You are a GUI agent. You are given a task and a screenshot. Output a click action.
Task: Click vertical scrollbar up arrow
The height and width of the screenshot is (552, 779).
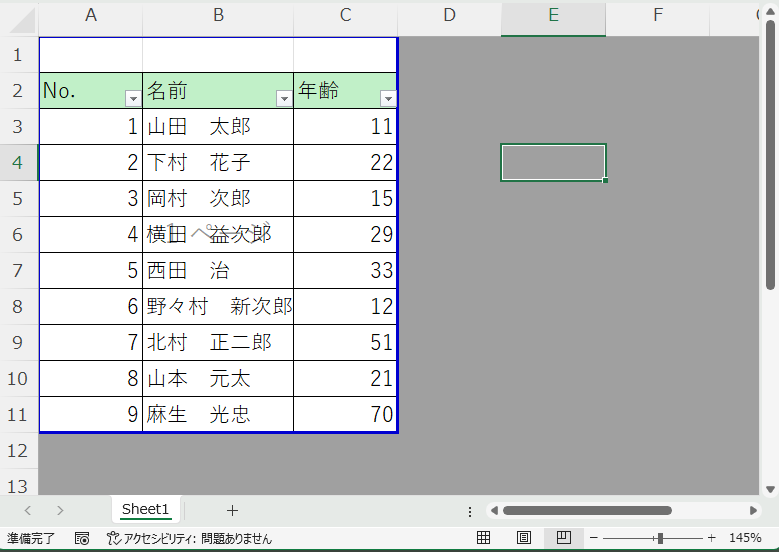pos(771,12)
